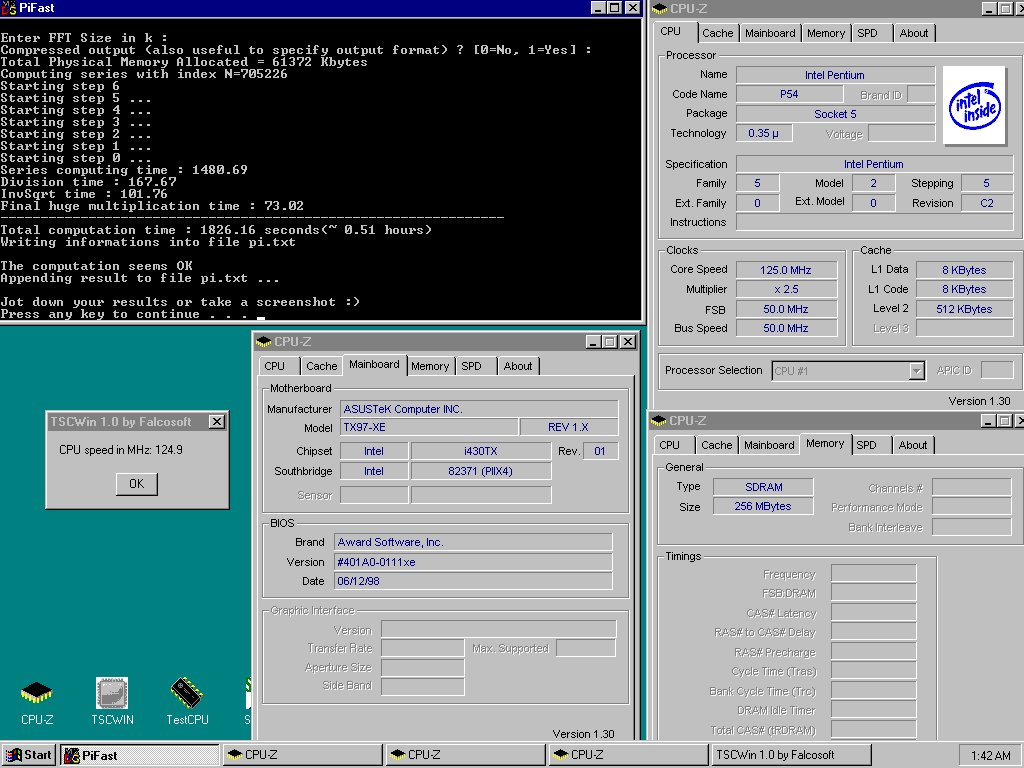
Task: Click the Specification Intel Pentium field
Action: pos(874,165)
